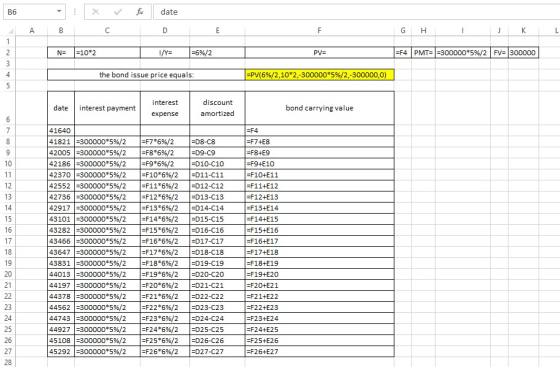Click cell containing '=F15+E16'
This screenshot has height=367, width=560.
[x=320, y=230]
